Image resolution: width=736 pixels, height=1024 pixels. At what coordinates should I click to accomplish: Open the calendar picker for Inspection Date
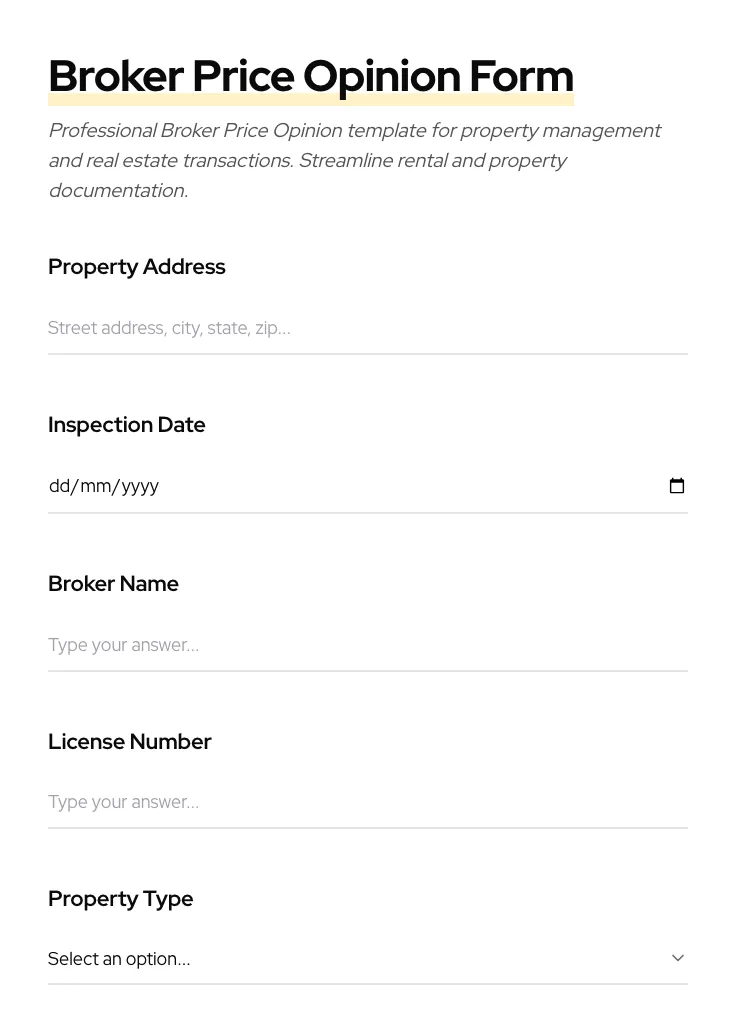point(677,486)
